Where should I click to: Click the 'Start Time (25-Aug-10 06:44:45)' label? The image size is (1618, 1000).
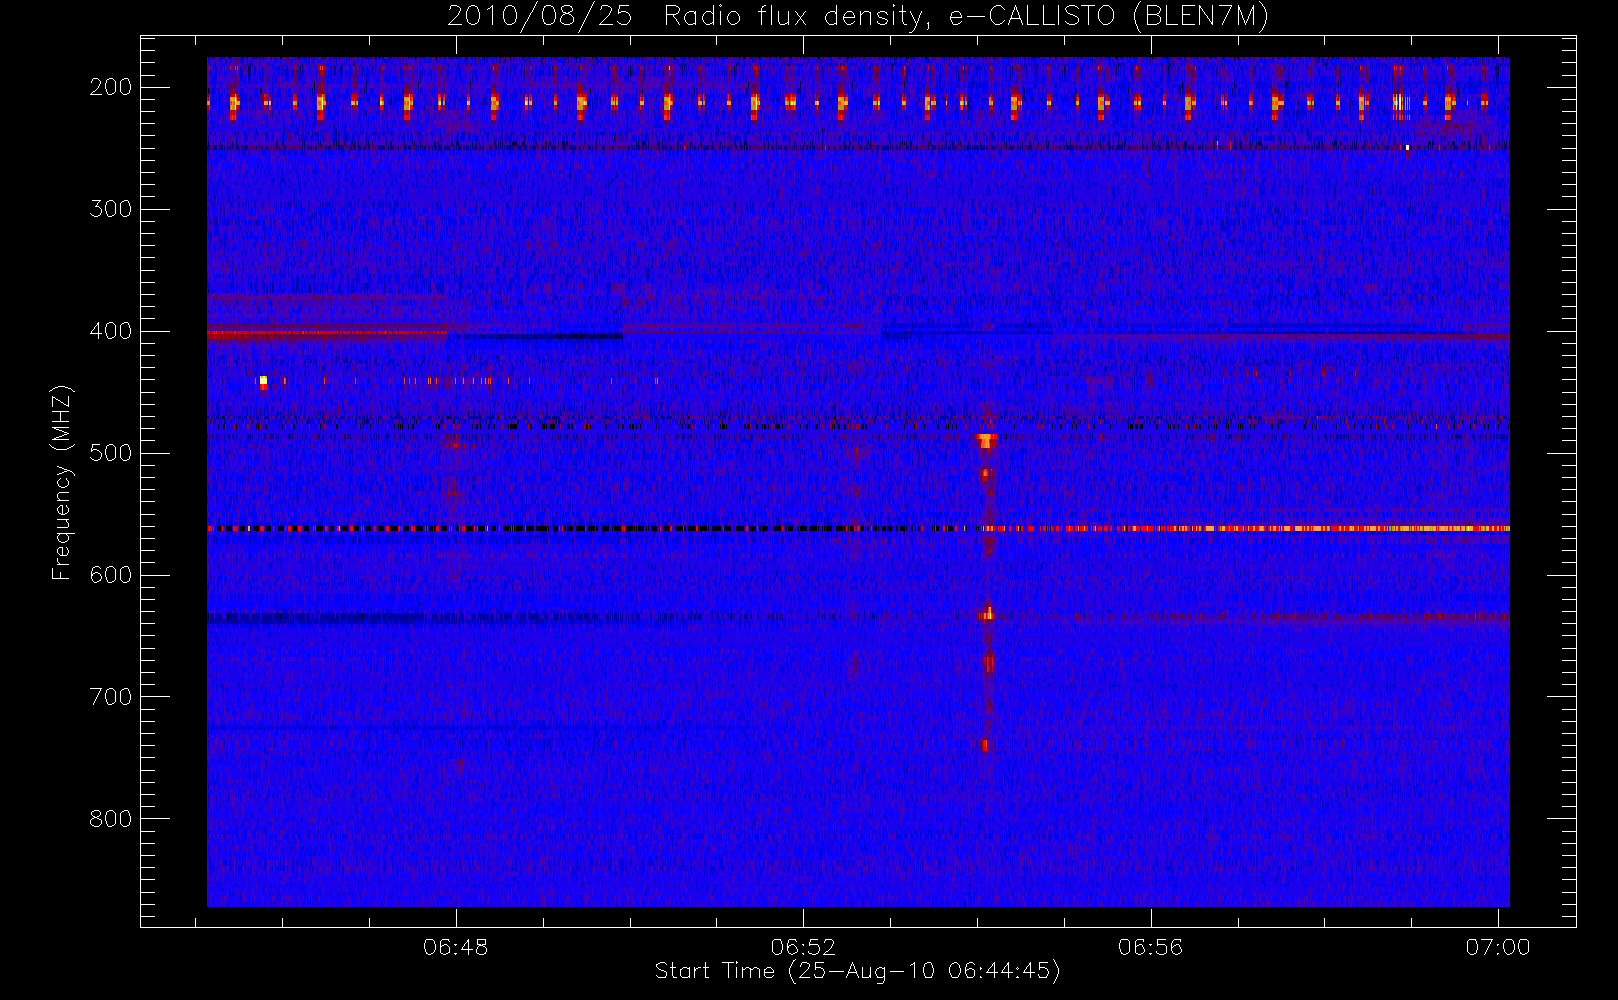[x=857, y=971]
